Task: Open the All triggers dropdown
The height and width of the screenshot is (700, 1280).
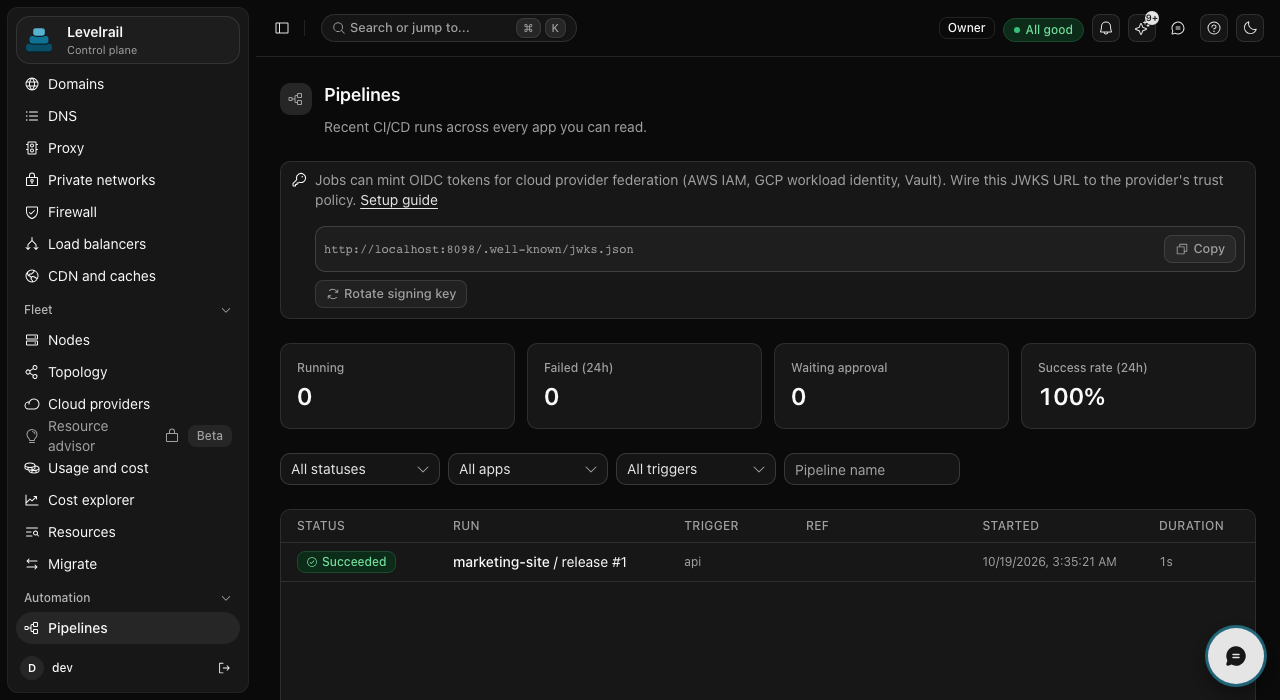Action: (x=696, y=469)
